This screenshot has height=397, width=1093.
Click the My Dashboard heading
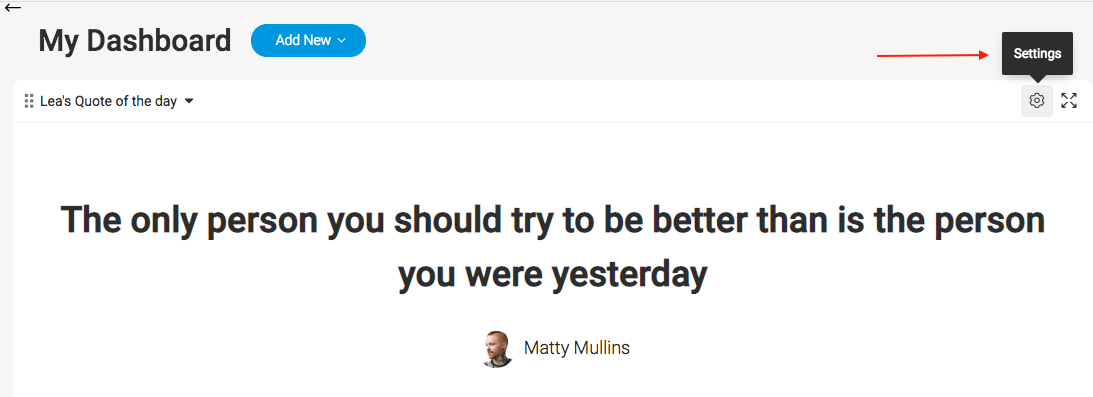135,41
